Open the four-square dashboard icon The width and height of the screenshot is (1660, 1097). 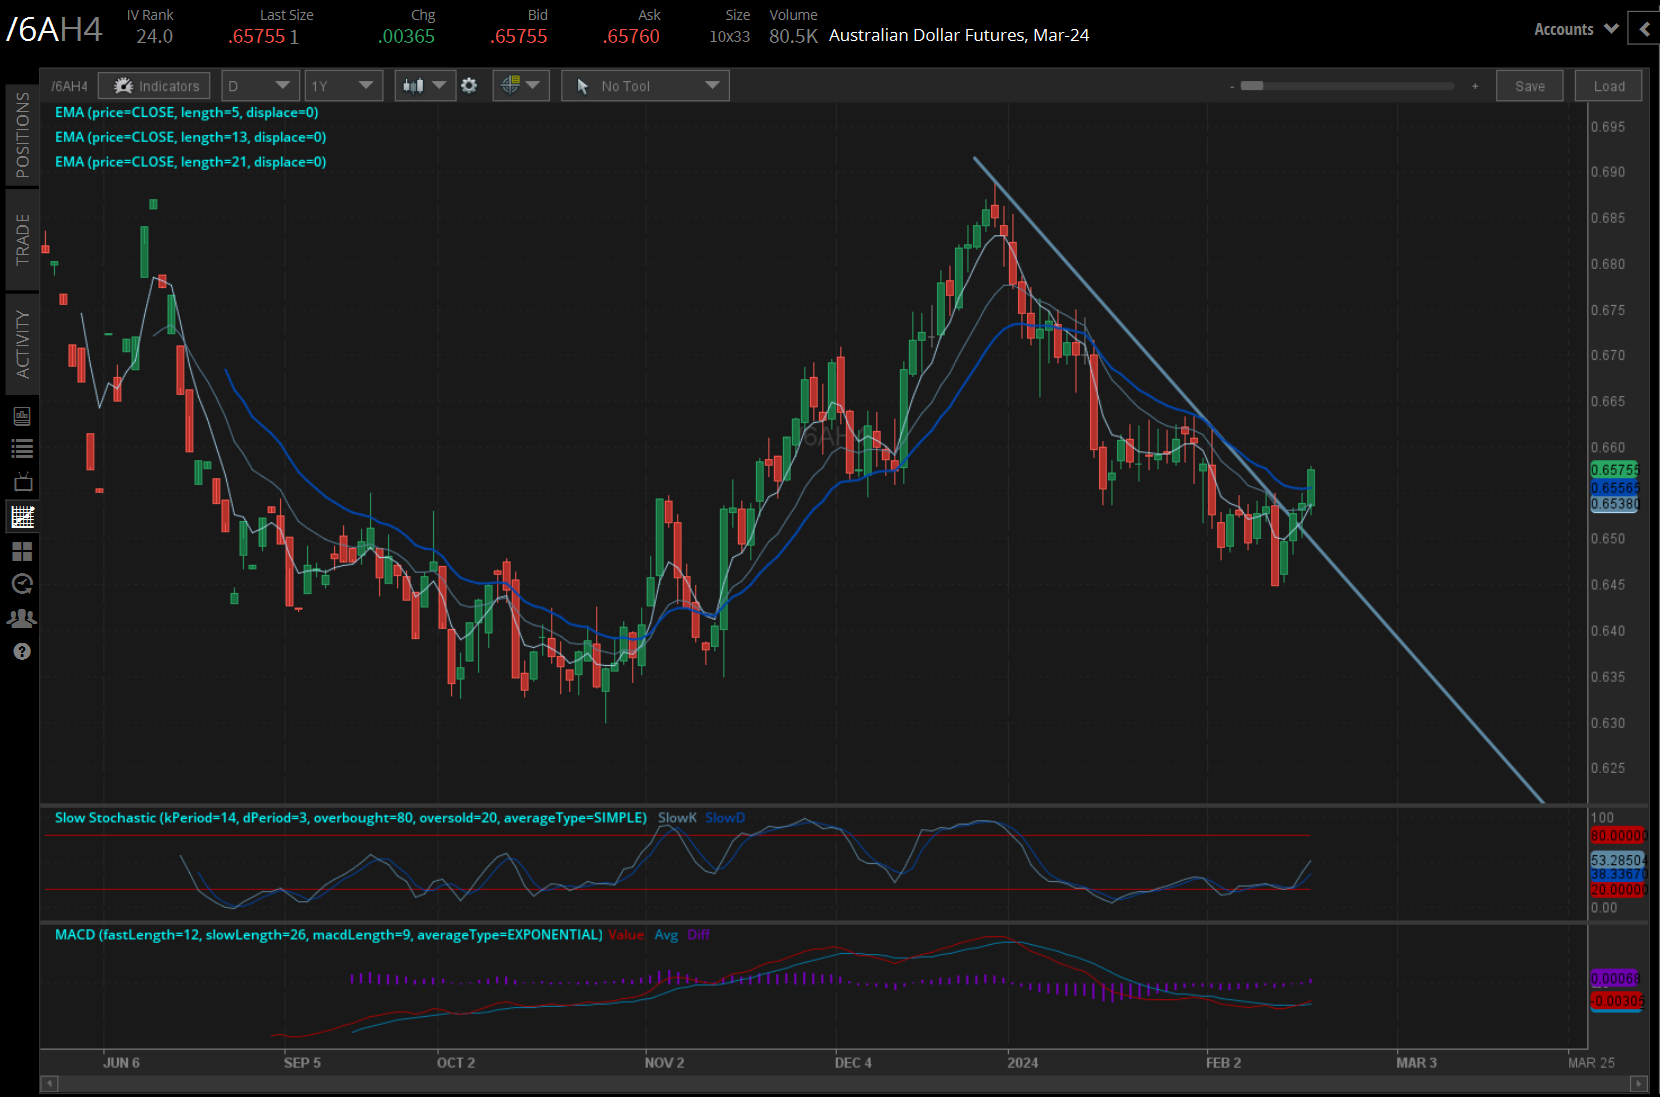click(22, 551)
